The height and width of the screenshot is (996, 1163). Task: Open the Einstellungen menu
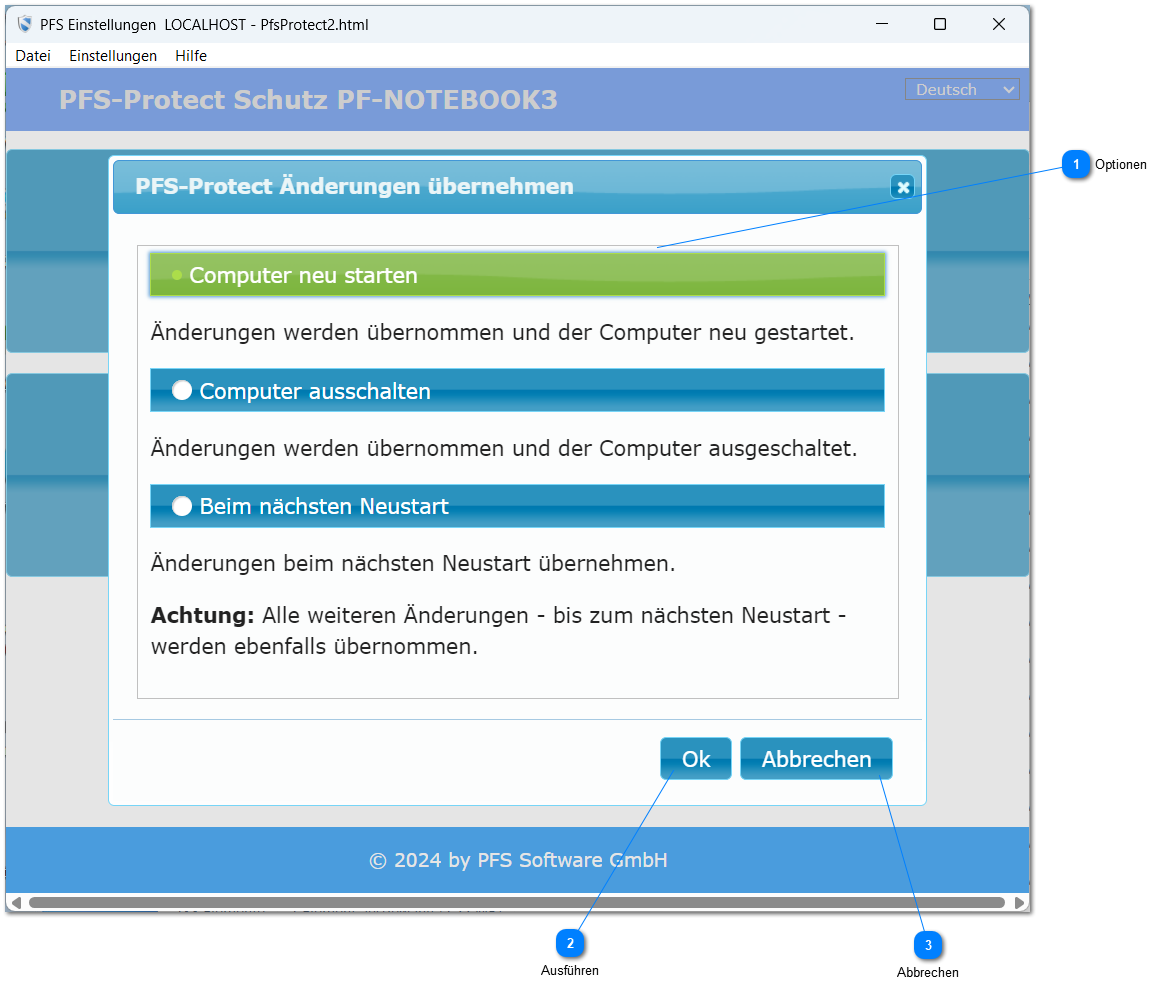click(x=112, y=56)
